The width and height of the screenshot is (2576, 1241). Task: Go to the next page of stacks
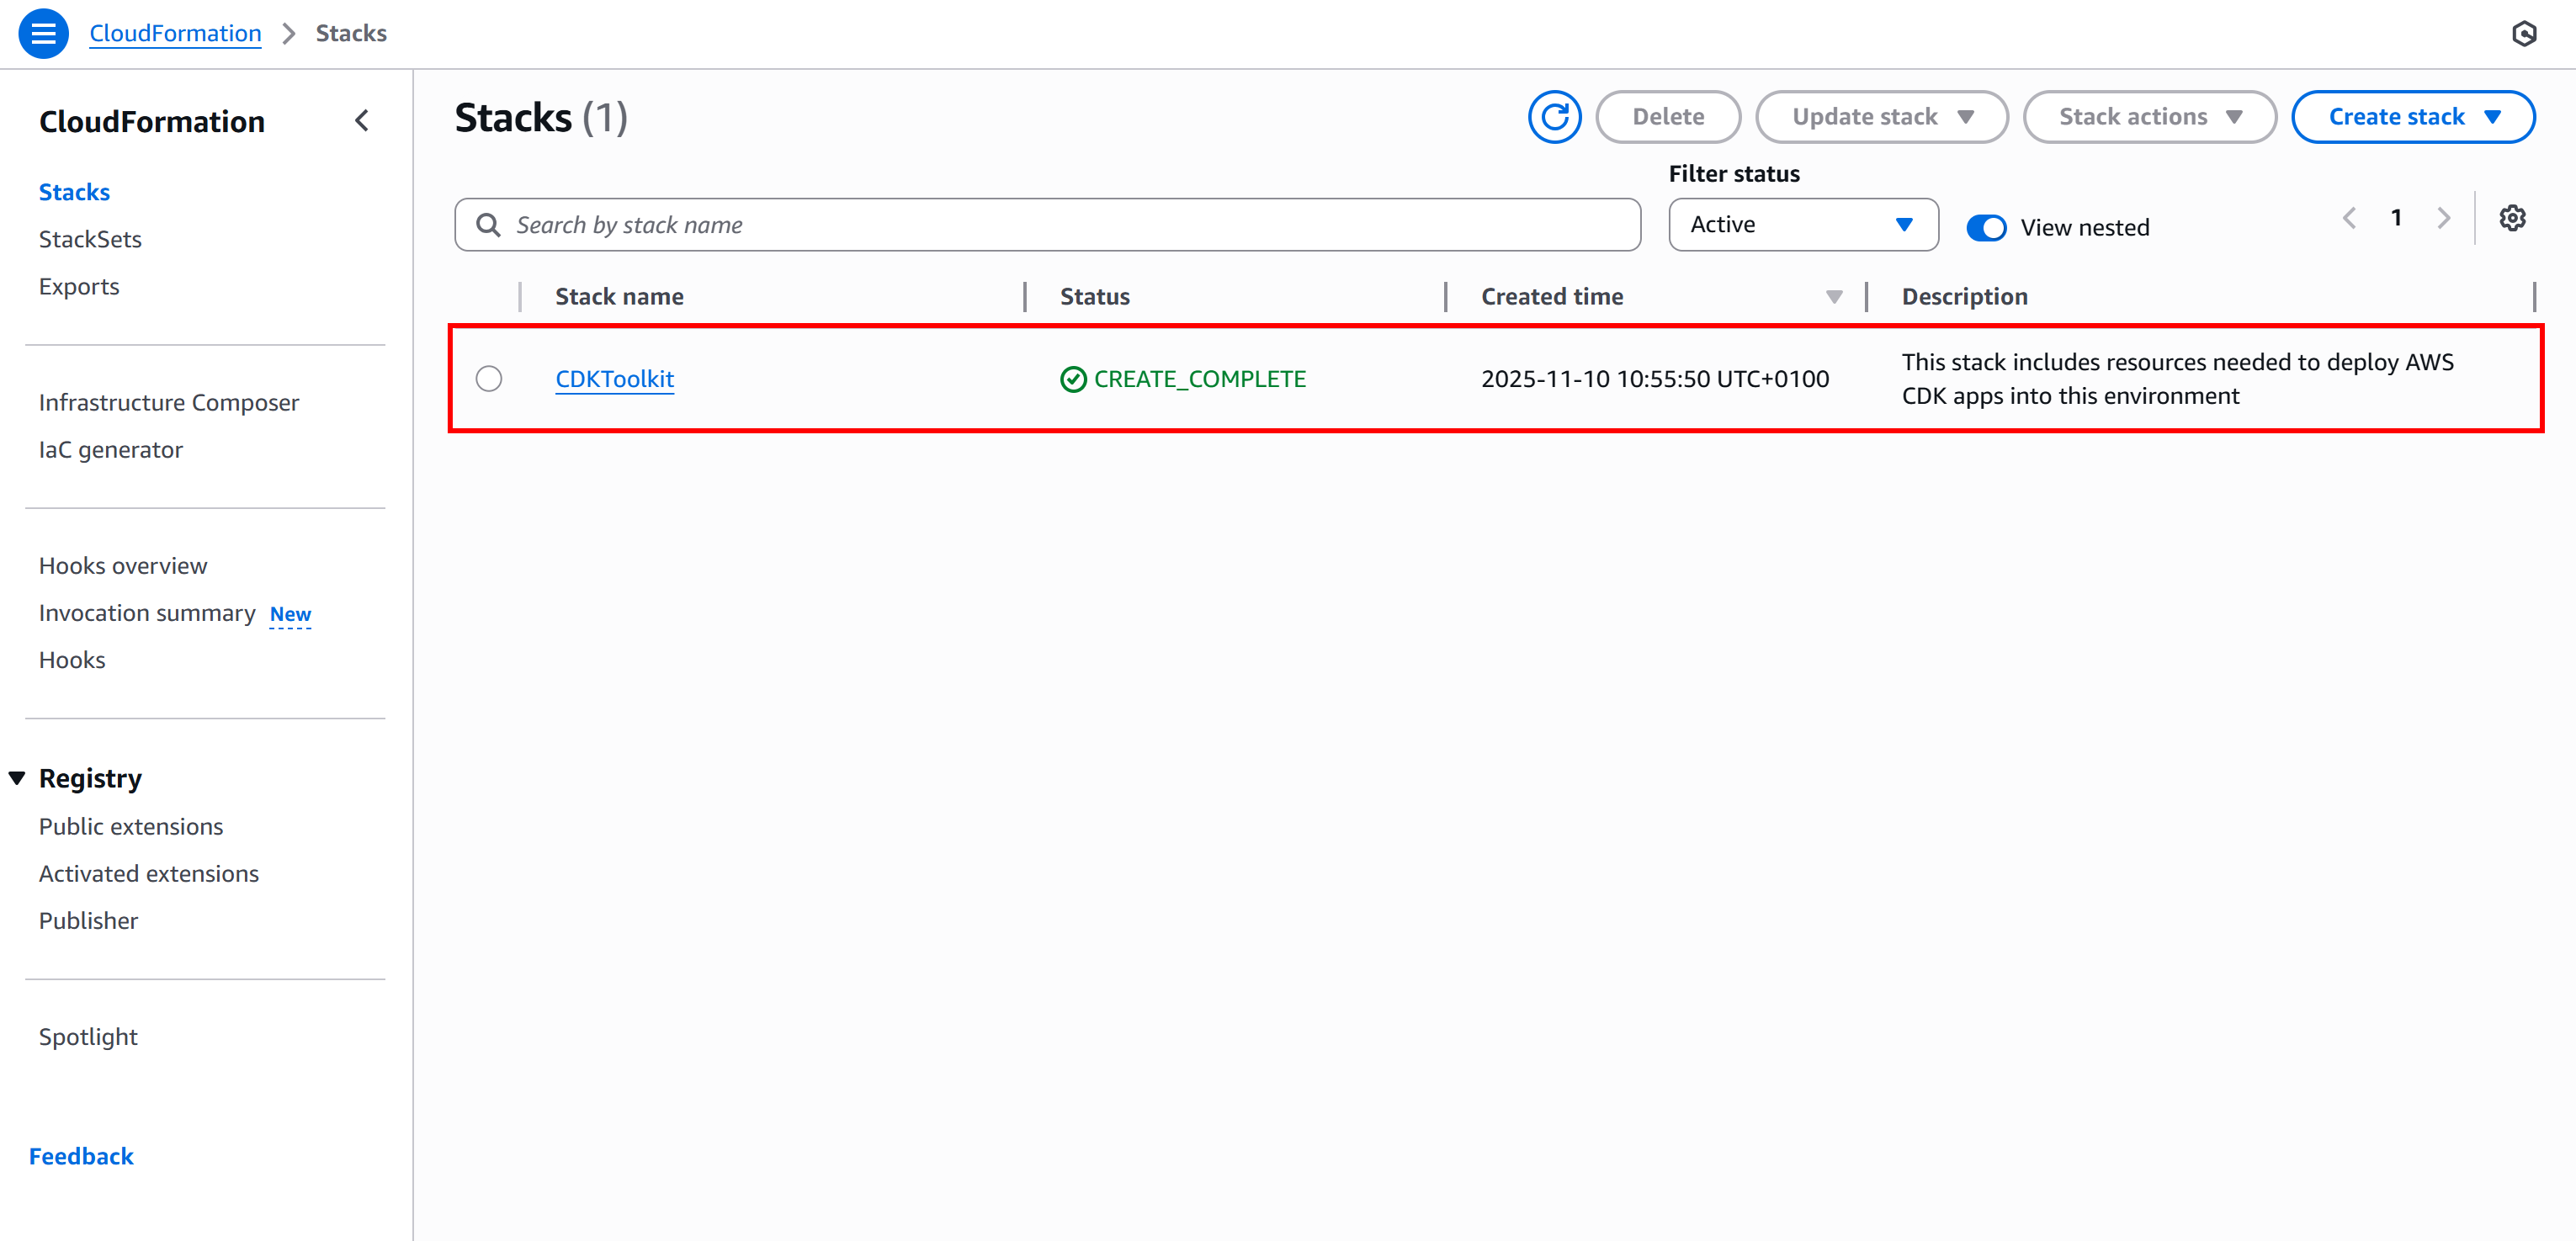2444,217
